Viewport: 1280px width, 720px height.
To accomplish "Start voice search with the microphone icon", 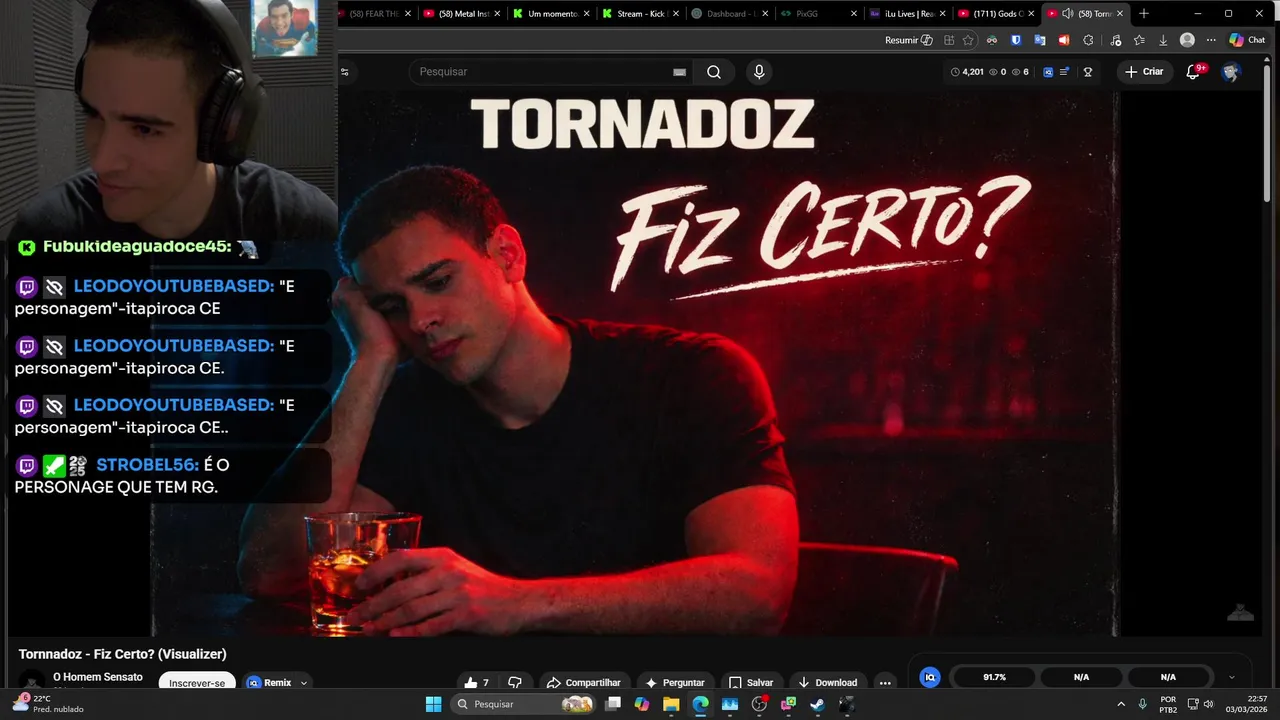I will 759,72.
